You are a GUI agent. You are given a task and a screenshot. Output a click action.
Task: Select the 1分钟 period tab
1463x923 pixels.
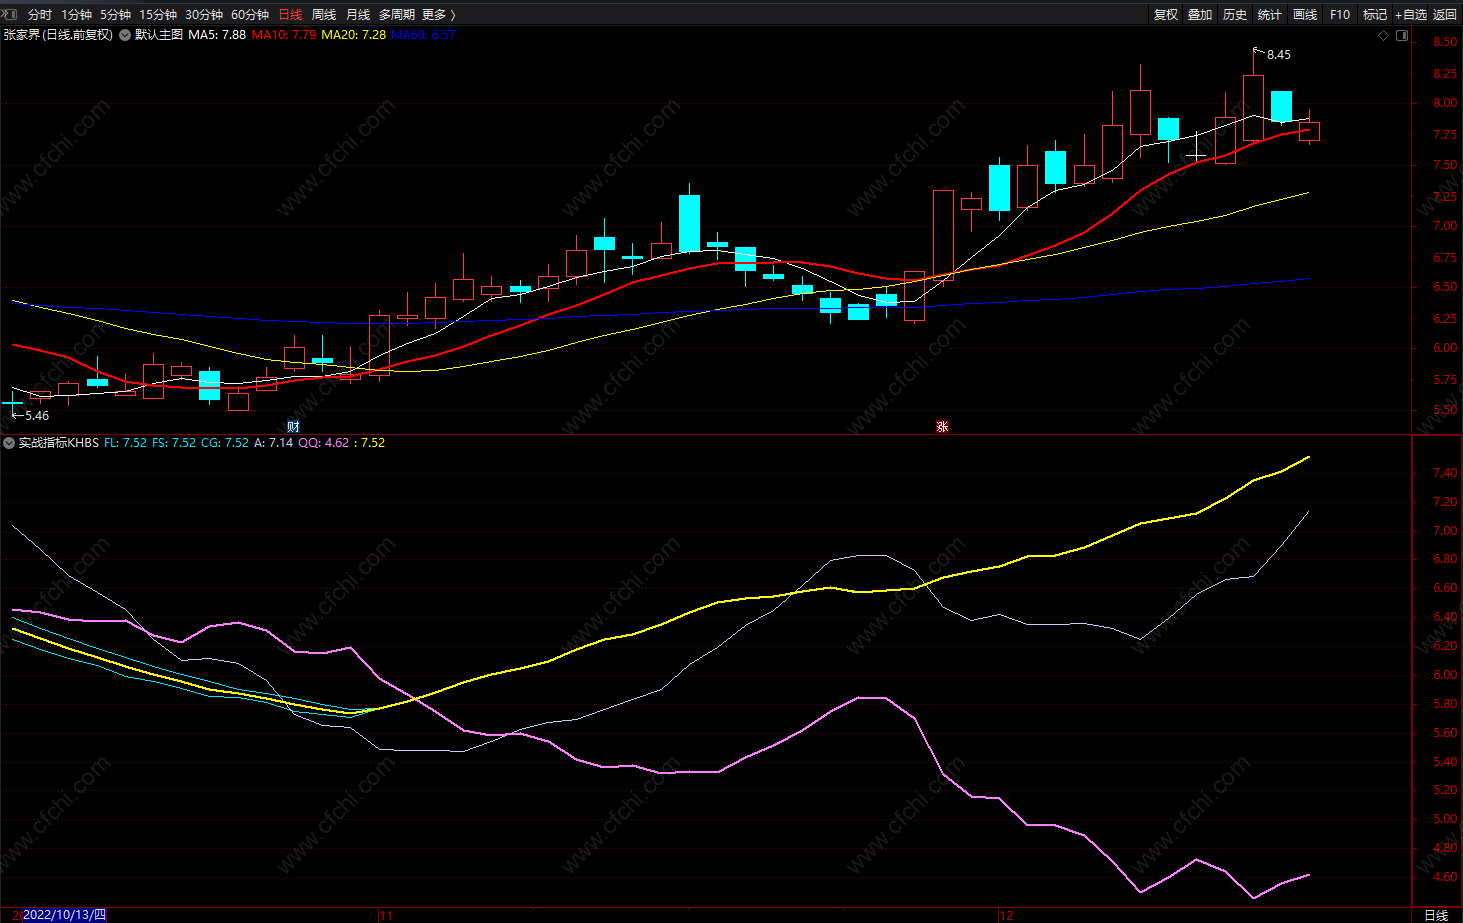[x=76, y=15]
